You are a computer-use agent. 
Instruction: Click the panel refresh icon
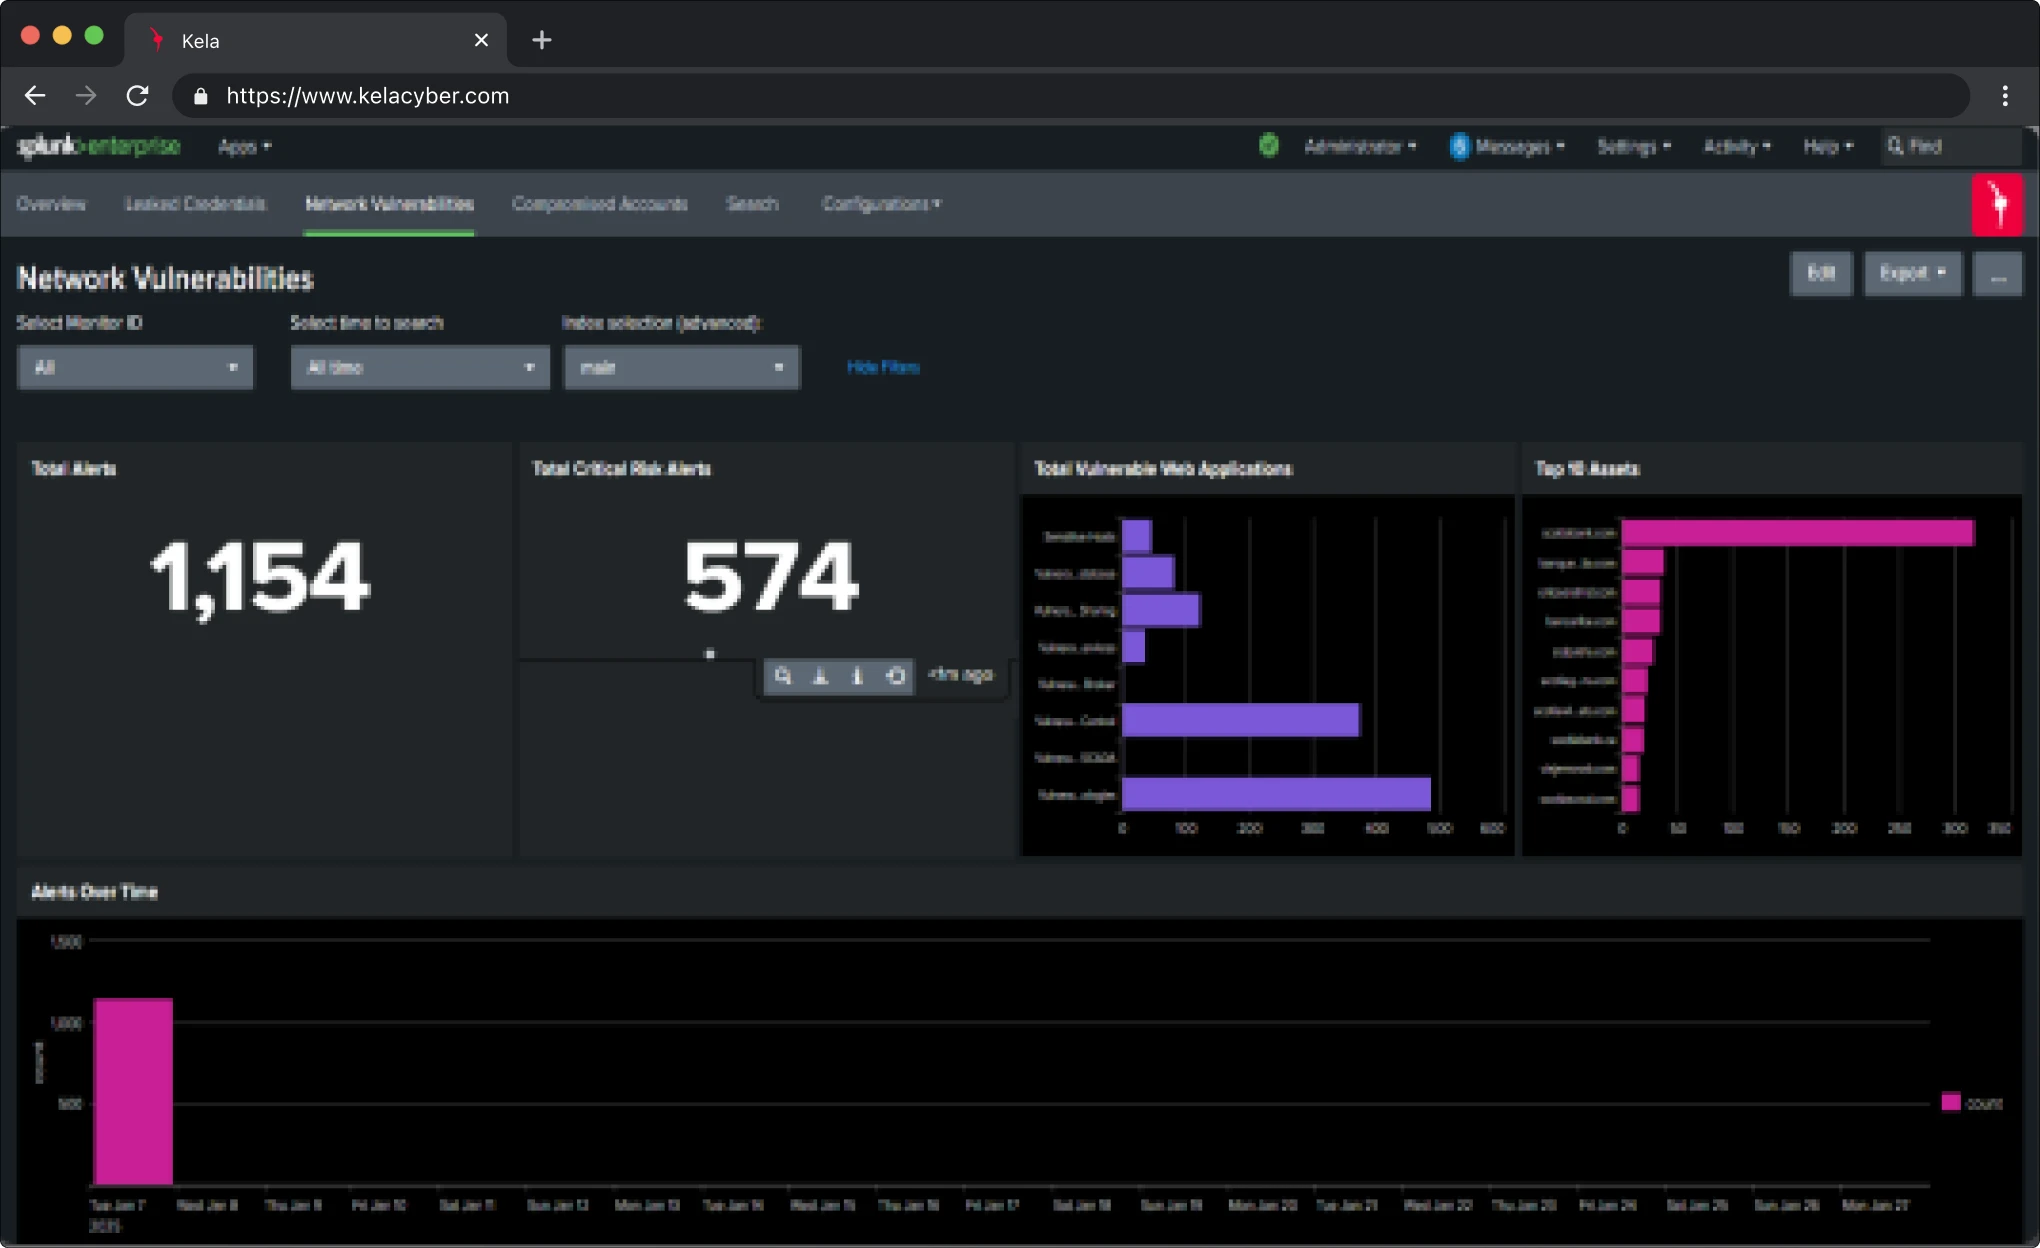point(896,676)
